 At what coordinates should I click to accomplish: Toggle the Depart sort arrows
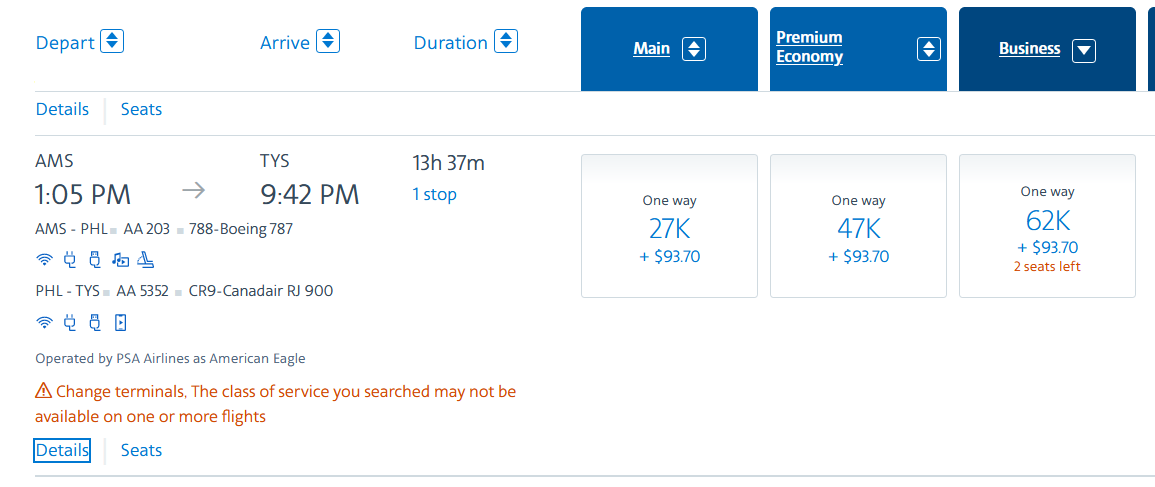[112, 41]
